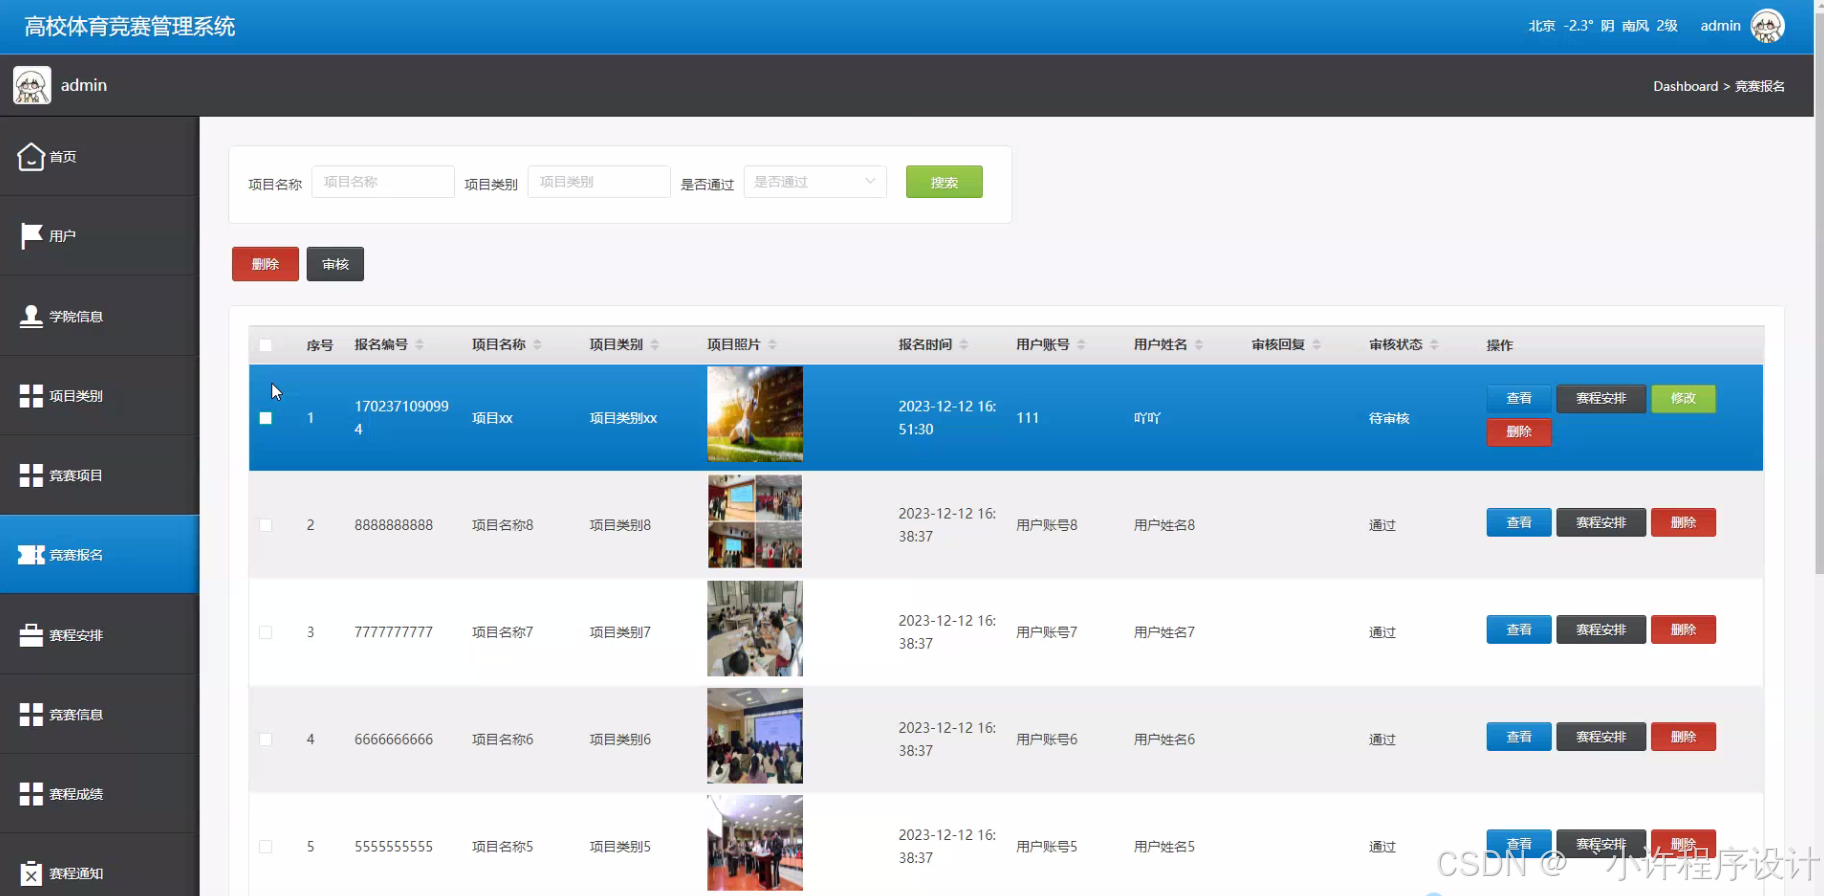
Task: Click the ticket icon beside 竞赛报名
Action: click(x=31, y=554)
